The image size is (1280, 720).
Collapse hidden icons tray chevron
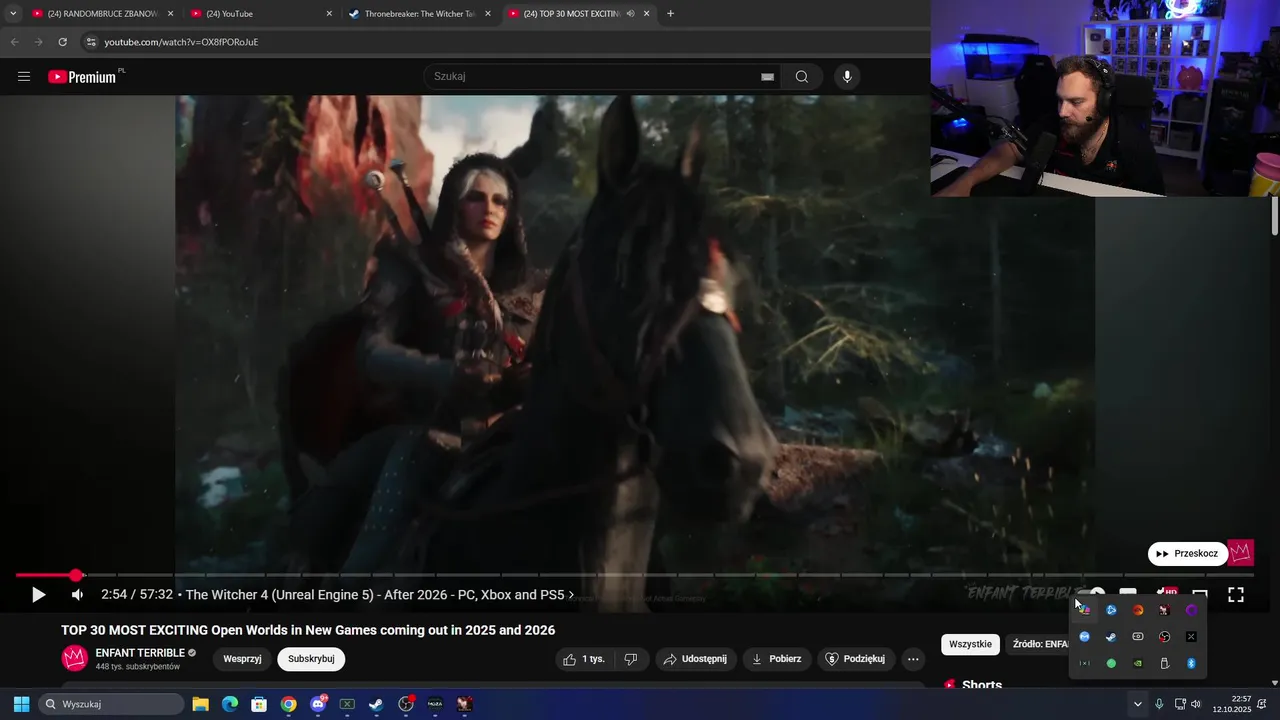(x=1137, y=704)
